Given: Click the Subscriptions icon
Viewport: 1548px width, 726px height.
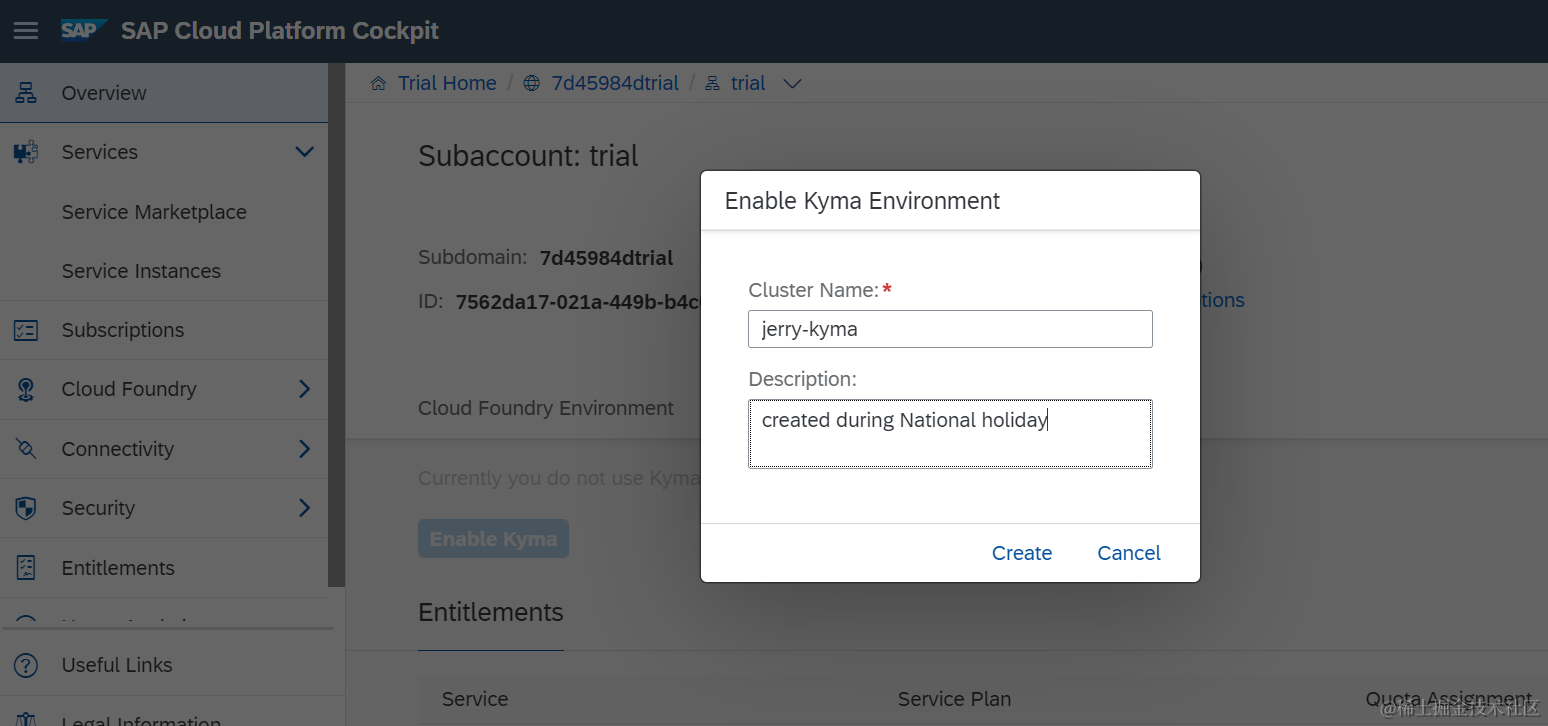Looking at the screenshot, I should point(26,330).
